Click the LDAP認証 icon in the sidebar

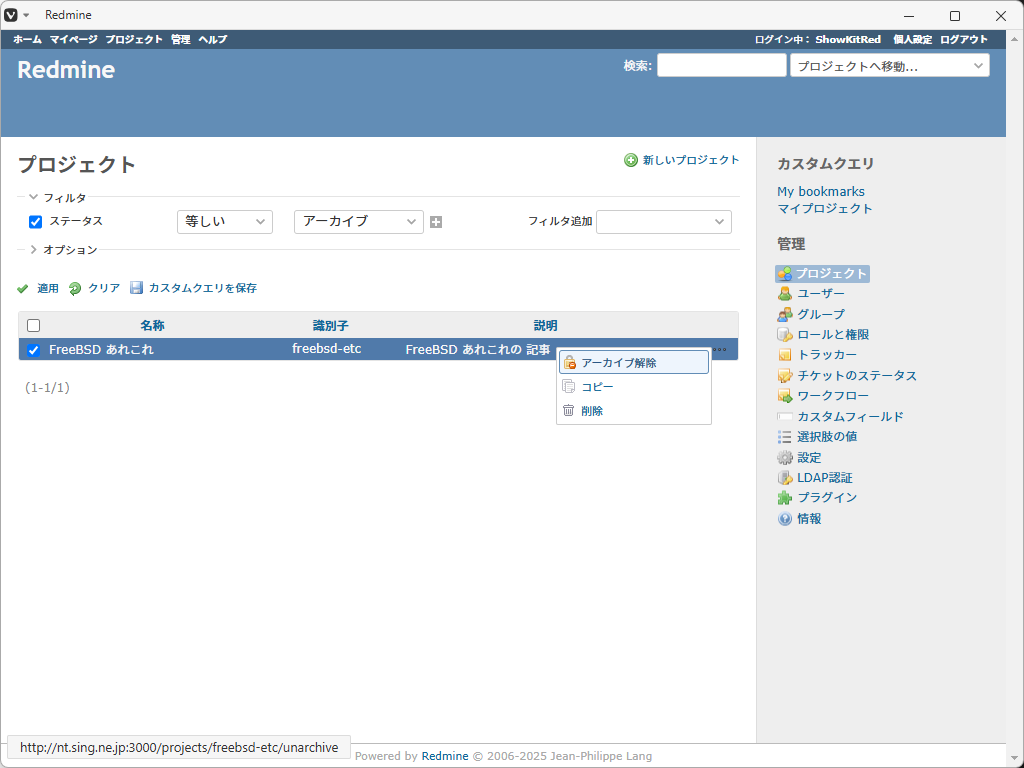click(784, 478)
